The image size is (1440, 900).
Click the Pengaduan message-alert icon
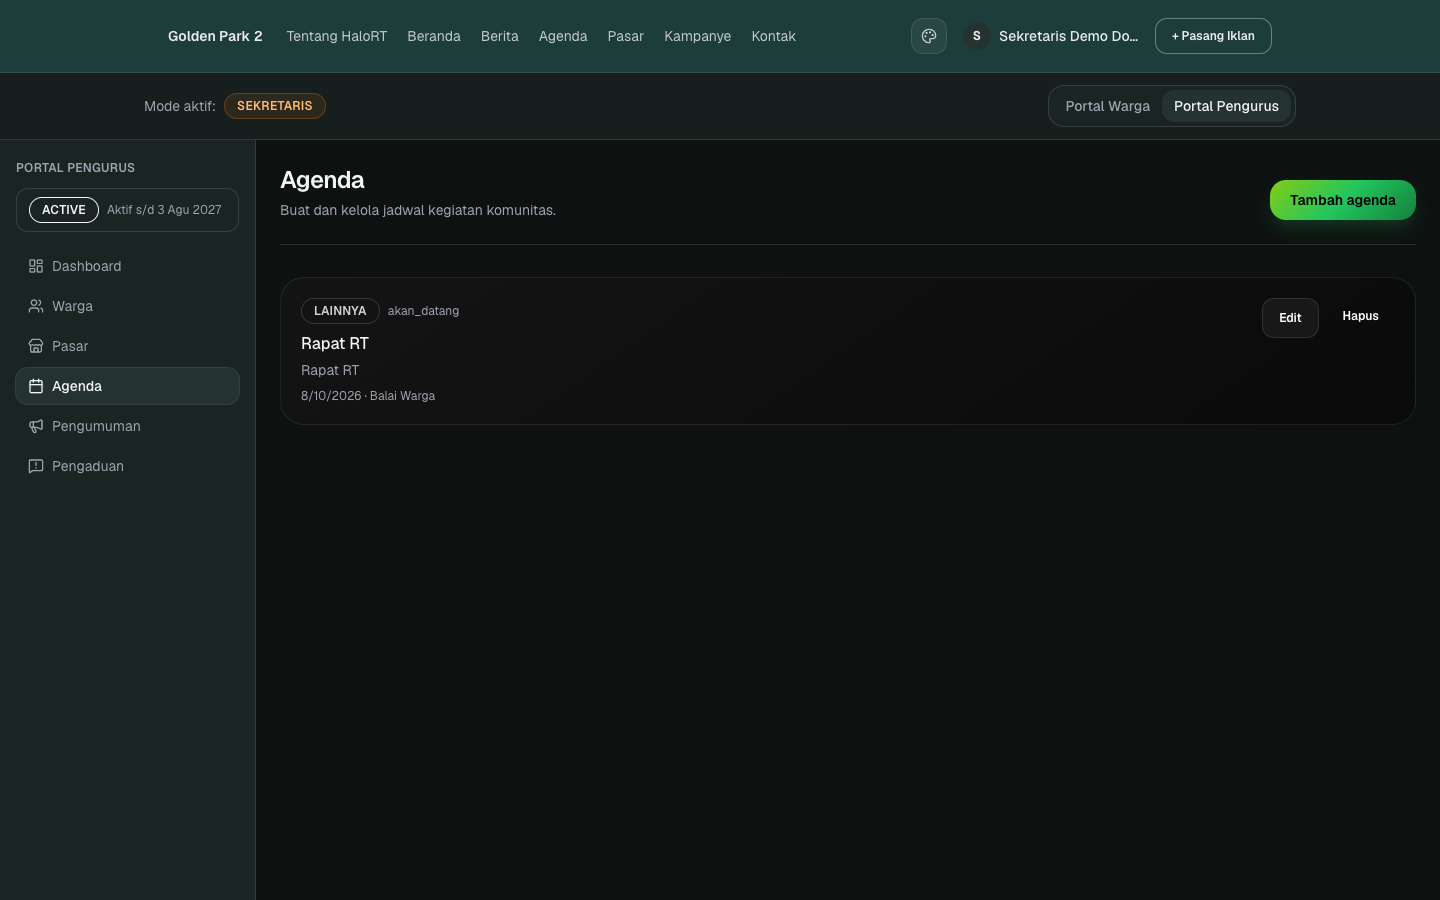pyautogui.click(x=36, y=466)
